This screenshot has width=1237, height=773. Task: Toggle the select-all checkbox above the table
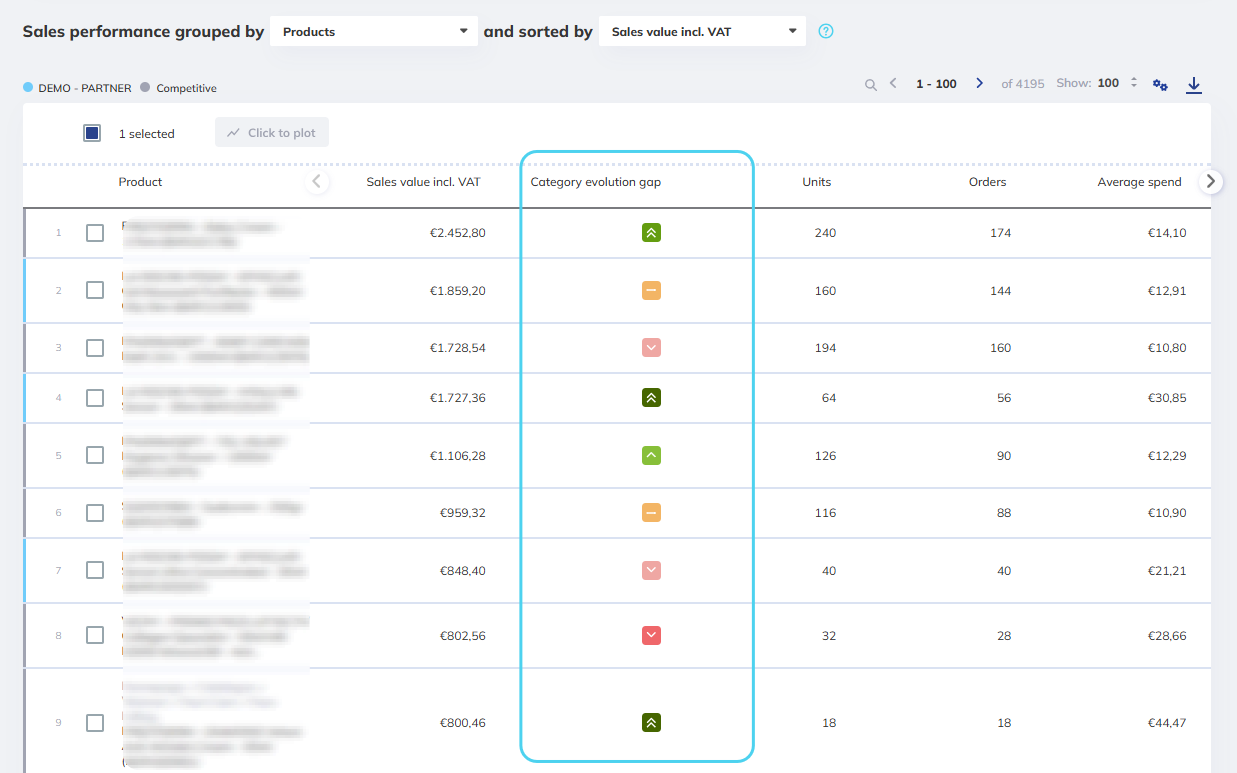[x=92, y=133]
